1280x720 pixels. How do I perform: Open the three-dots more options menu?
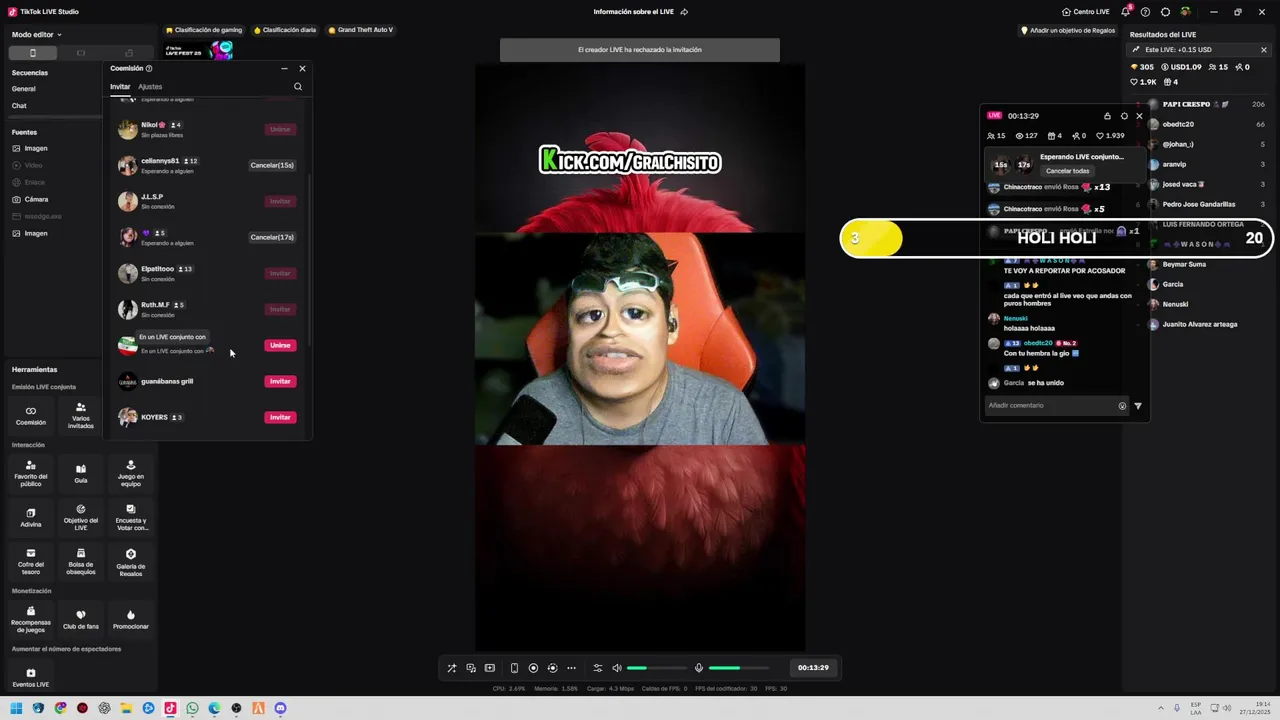click(x=571, y=668)
